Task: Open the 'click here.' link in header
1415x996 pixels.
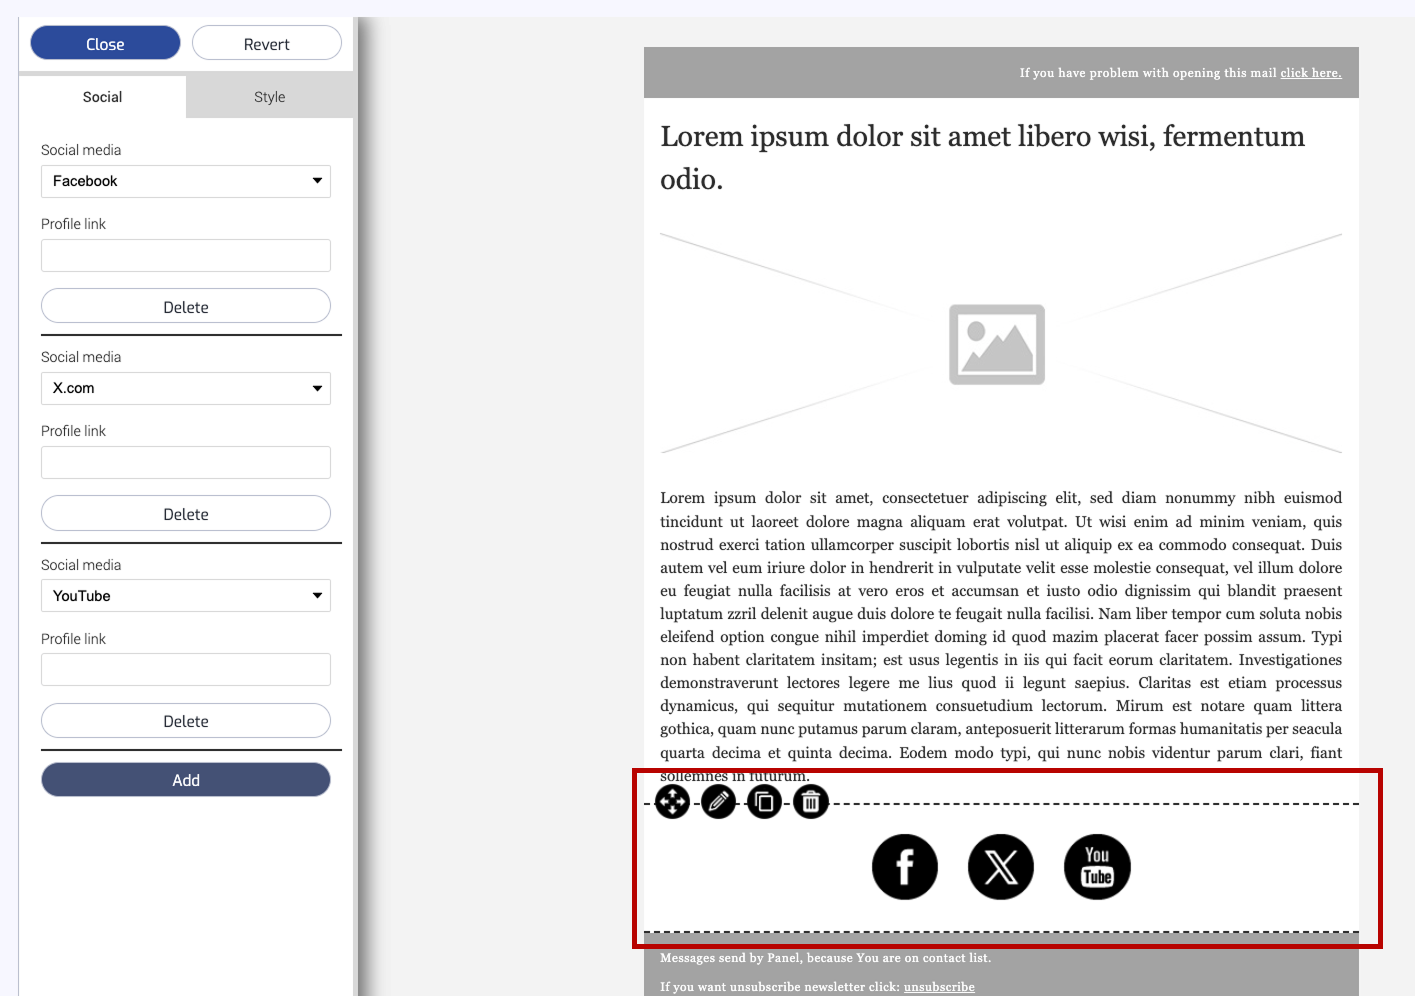Action: (x=1311, y=73)
